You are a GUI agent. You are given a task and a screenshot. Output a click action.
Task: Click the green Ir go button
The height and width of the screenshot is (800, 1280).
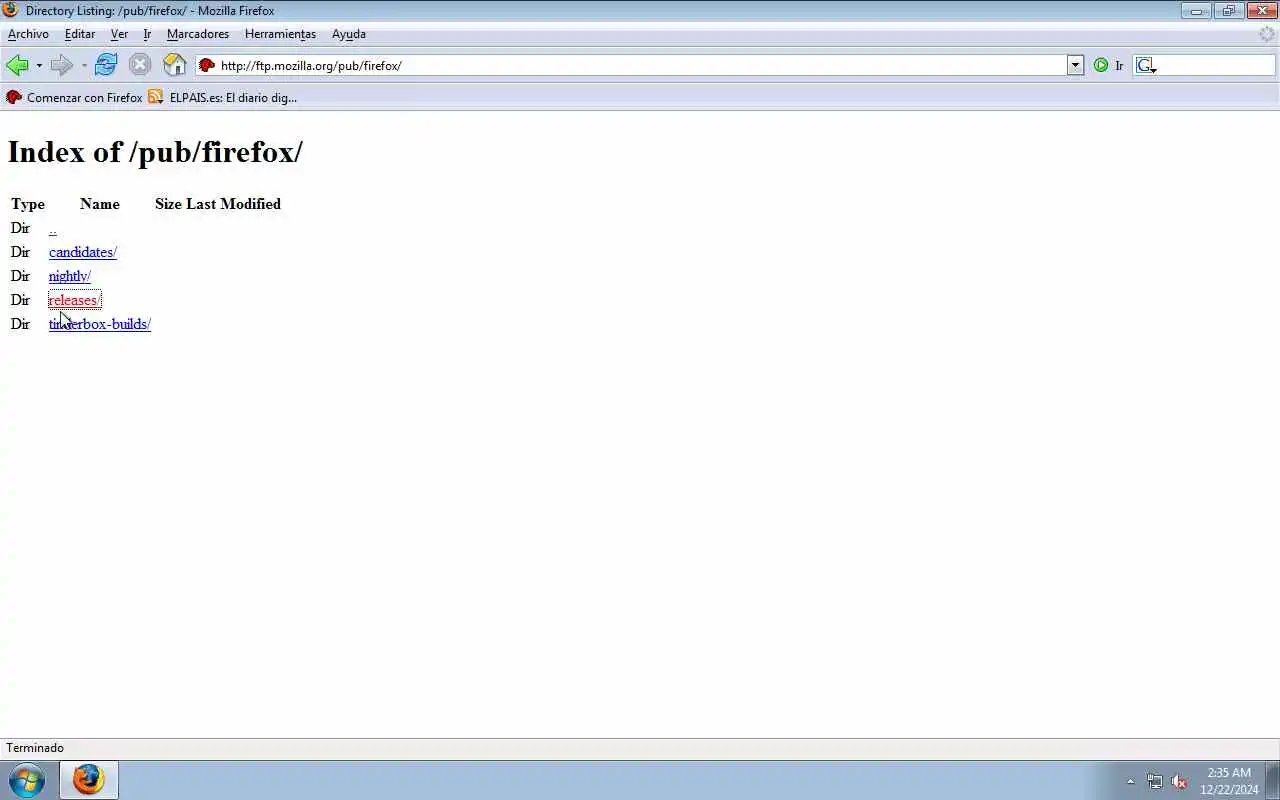(1108, 66)
